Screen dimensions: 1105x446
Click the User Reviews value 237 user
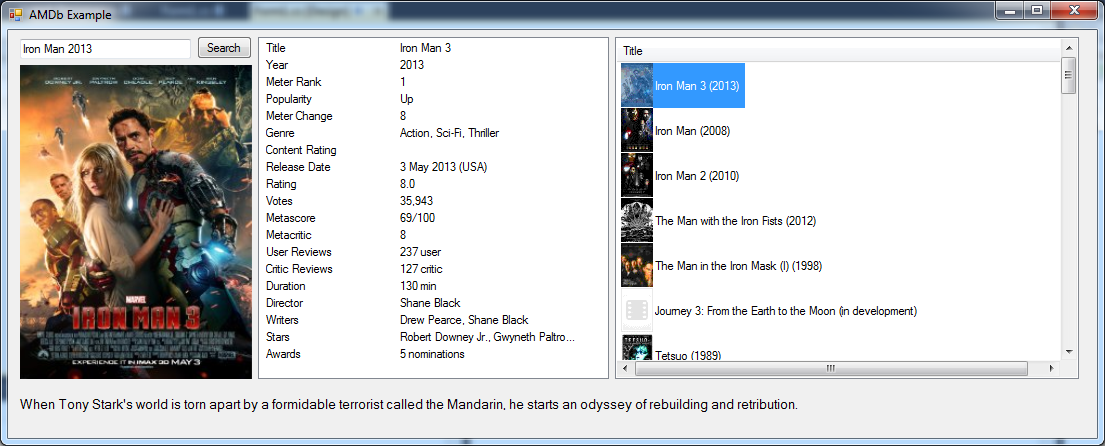click(x=420, y=252)
